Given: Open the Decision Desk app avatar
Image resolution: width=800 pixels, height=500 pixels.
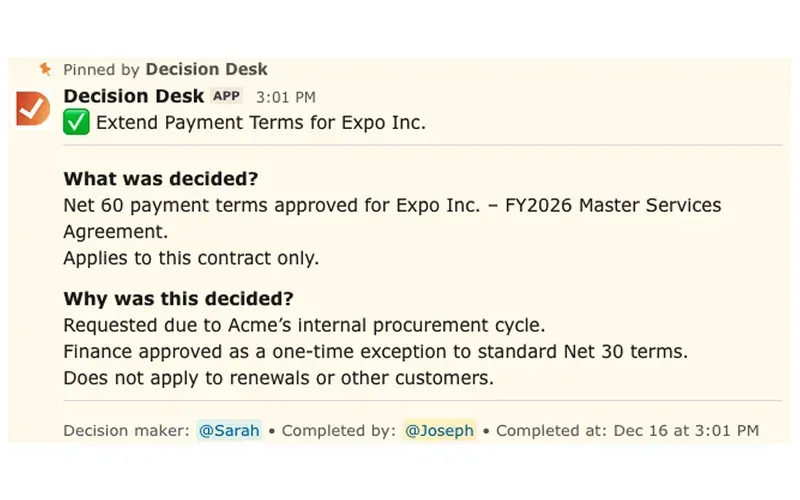Looking at the screenshot, I should click(x=33, y=108).
